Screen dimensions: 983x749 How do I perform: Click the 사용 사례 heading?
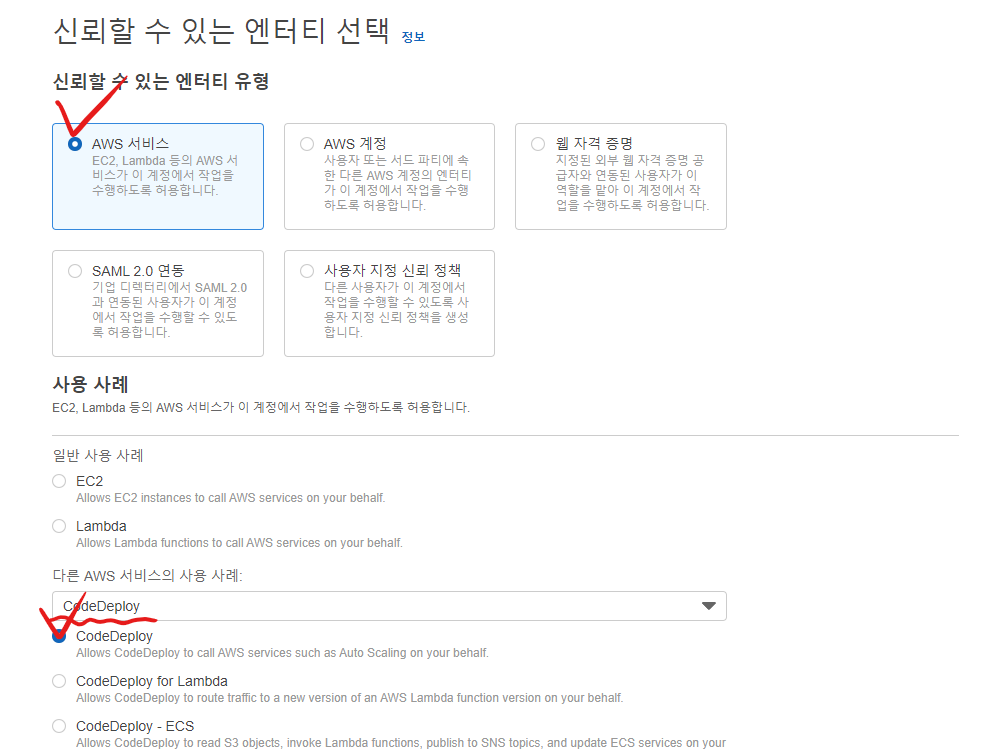pyautogui.click(x=91, y=384)
